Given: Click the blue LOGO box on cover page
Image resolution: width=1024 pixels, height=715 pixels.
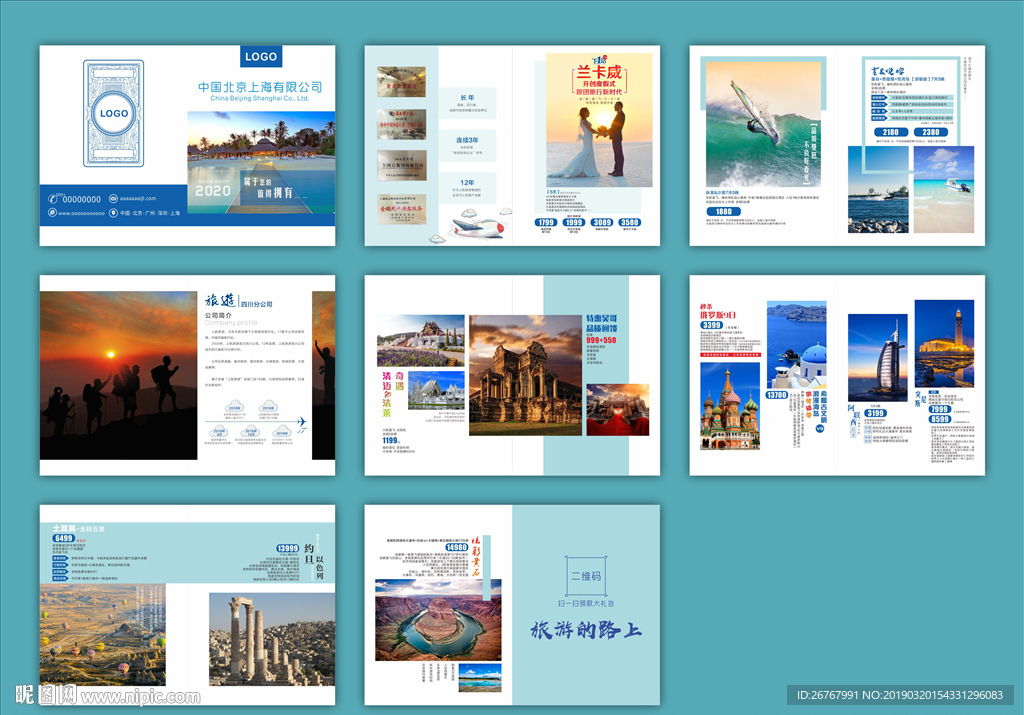Looking at the screenshot, I should coord(261,56).
